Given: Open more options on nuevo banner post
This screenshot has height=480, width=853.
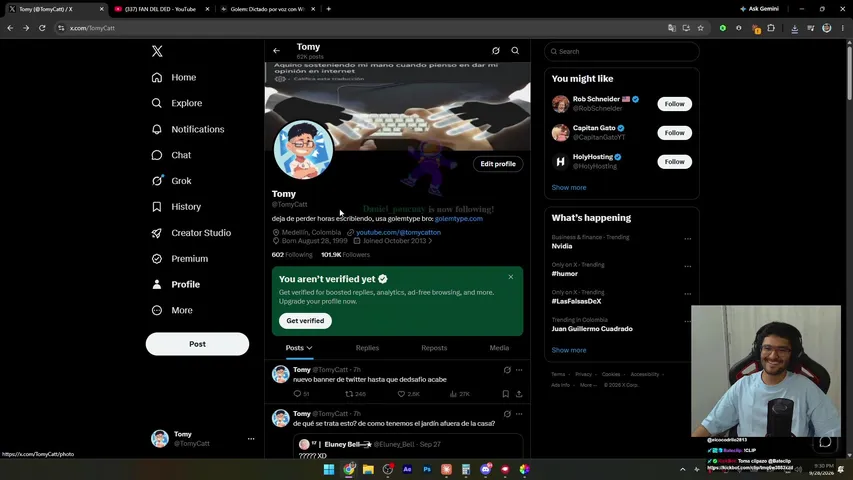Looking at the screenshot, I should click(x=519, y=370).
